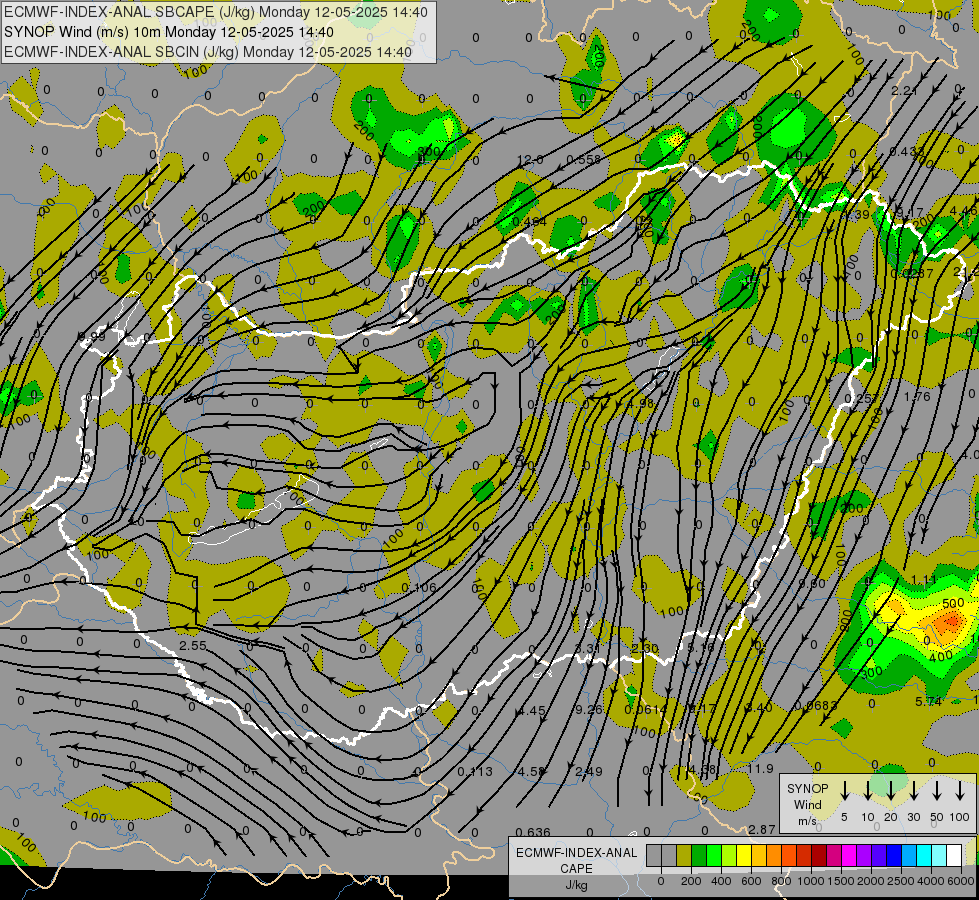Image resolution: width=979 pixels, height=900 pixels.
Task: Click the orange-red CAPE maximum on the map
Action: (951, 621)
